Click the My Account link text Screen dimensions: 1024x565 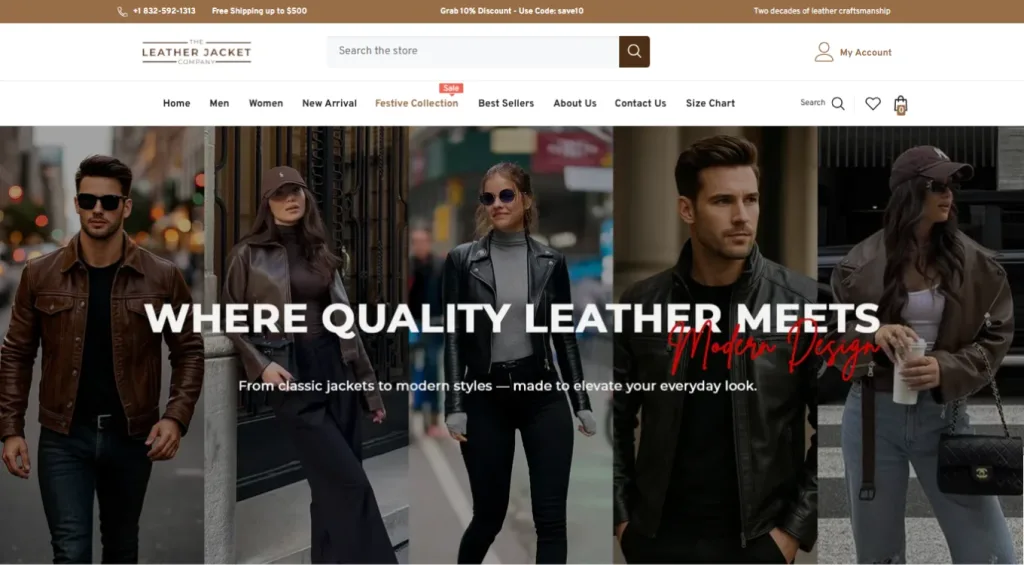tap(865, 52)
